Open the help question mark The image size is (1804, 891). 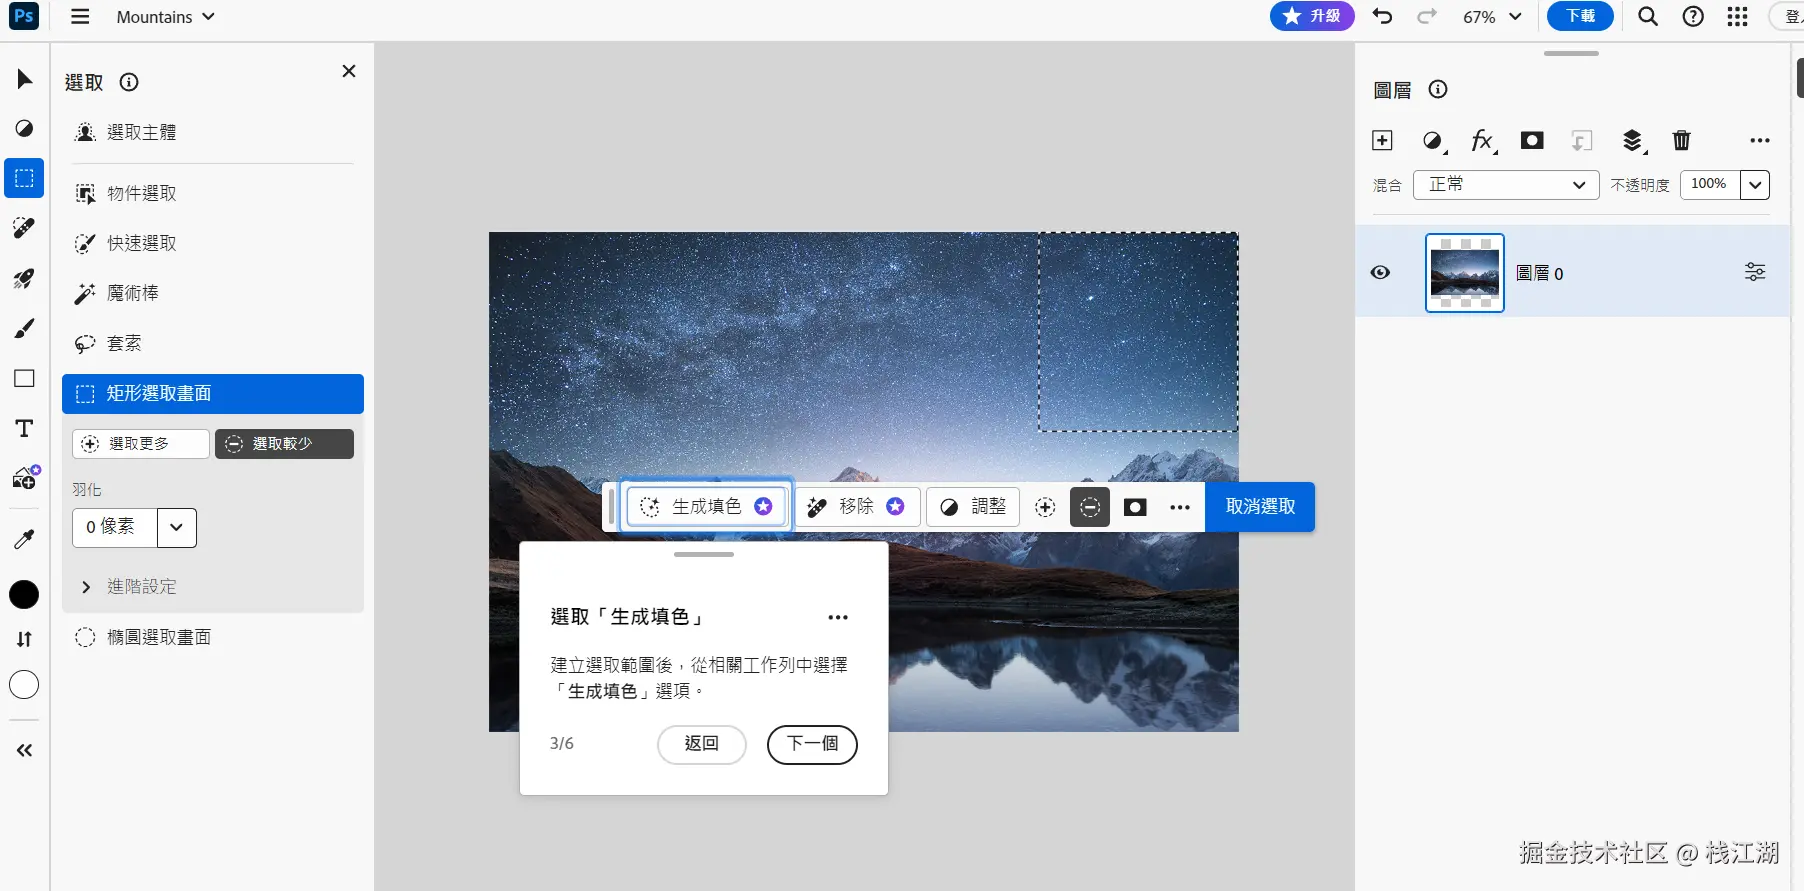click(1693, 16)
